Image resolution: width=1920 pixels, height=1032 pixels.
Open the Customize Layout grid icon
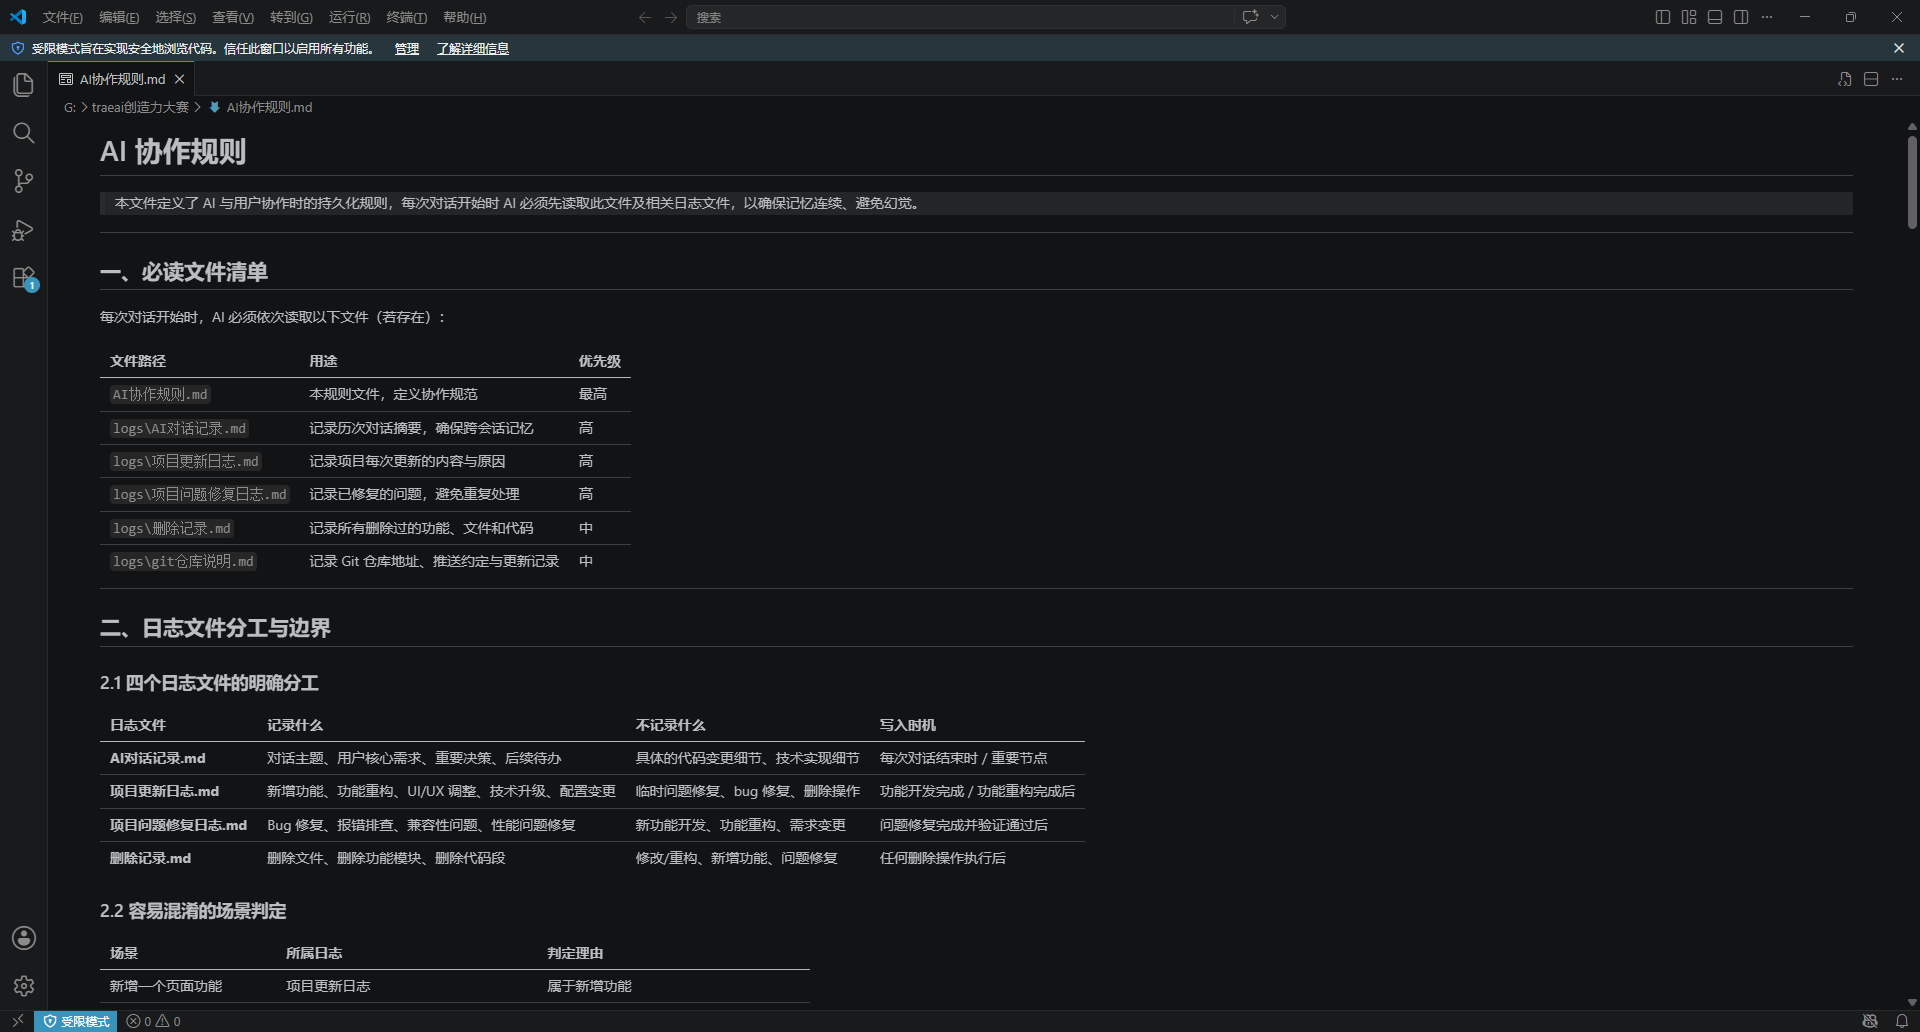click(1689, 17)
